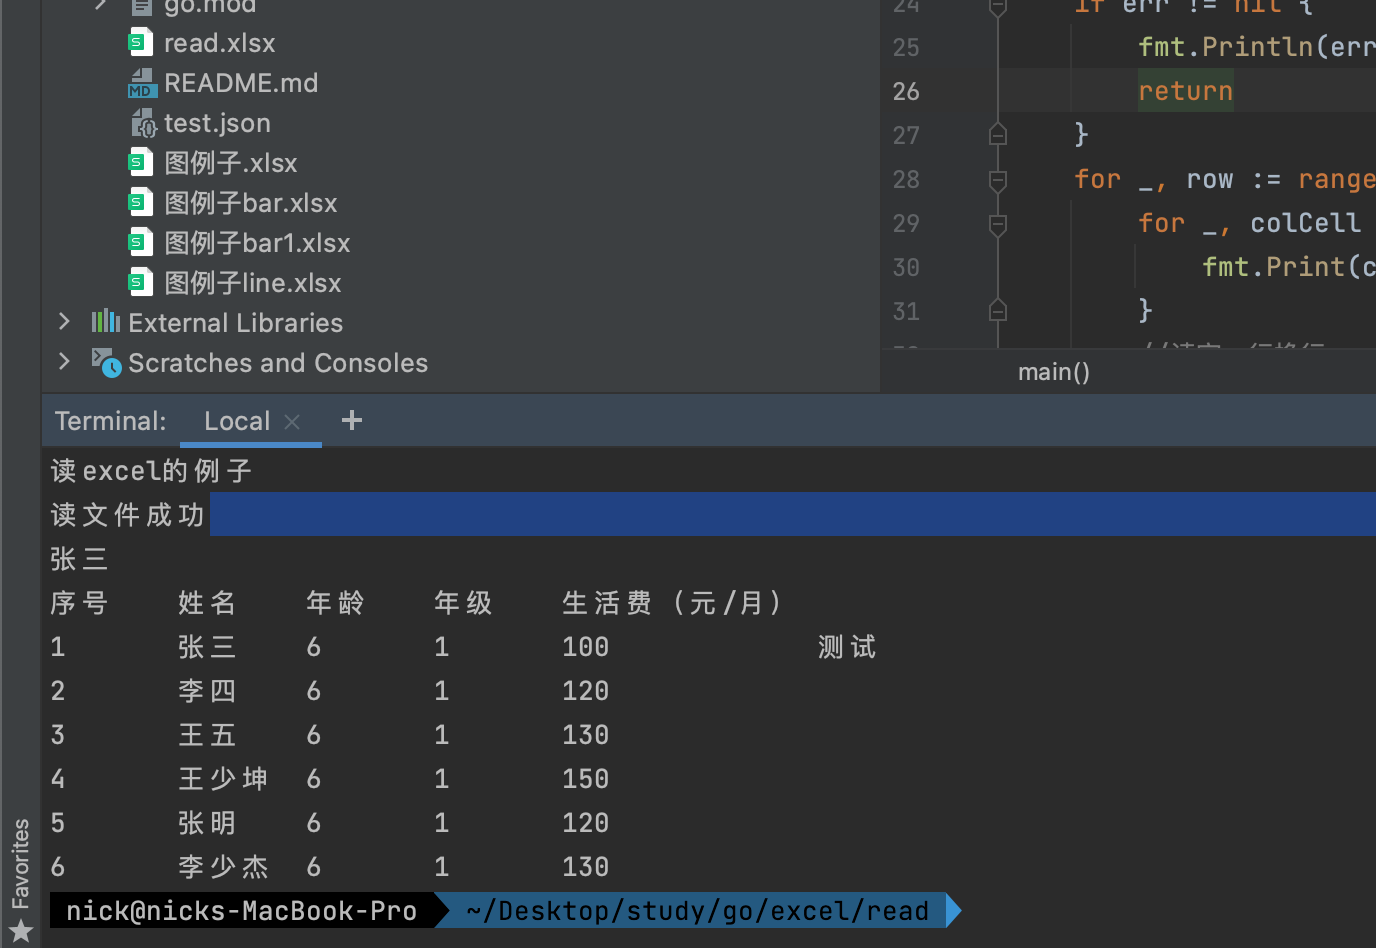Screen dimensions: 1376x948
Task: Click the Terminal: panel label
Action: pos(110,421)
